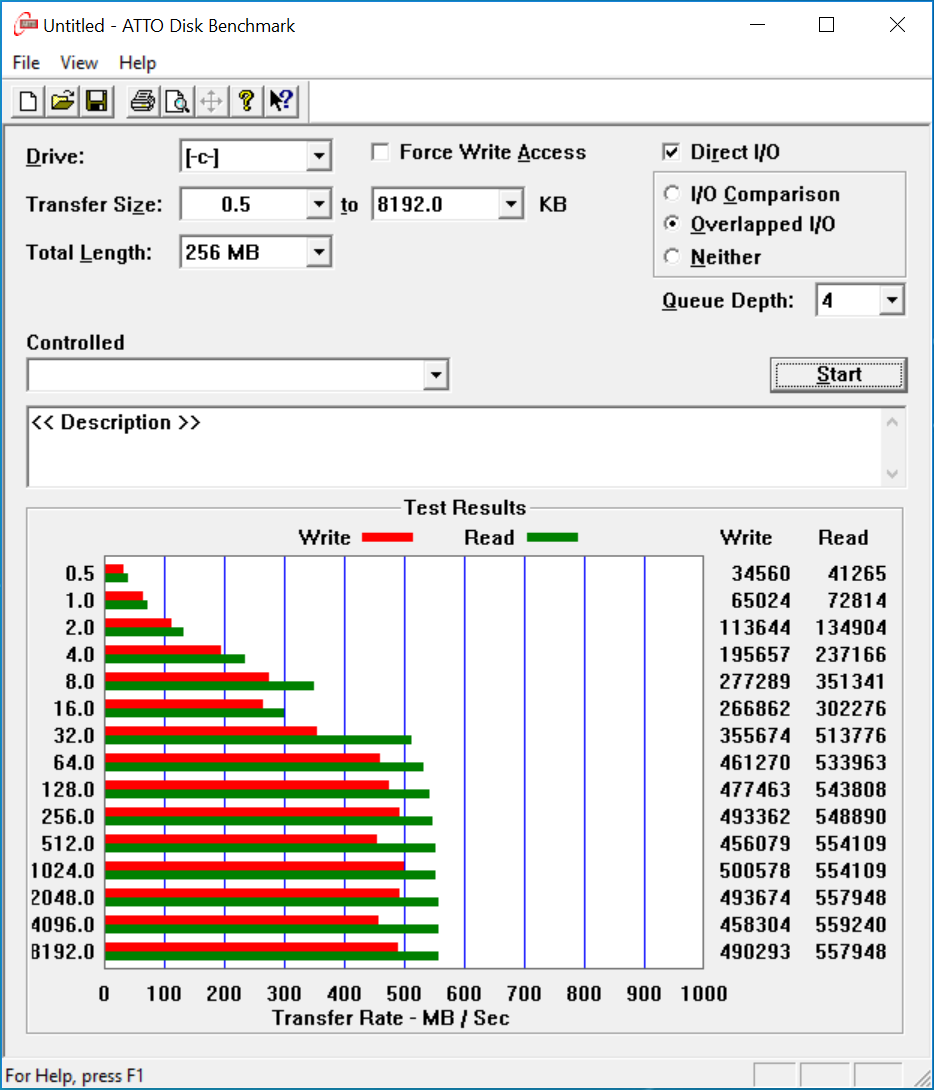
Task: Click the Start button
Action: click(x=839, y=375)
